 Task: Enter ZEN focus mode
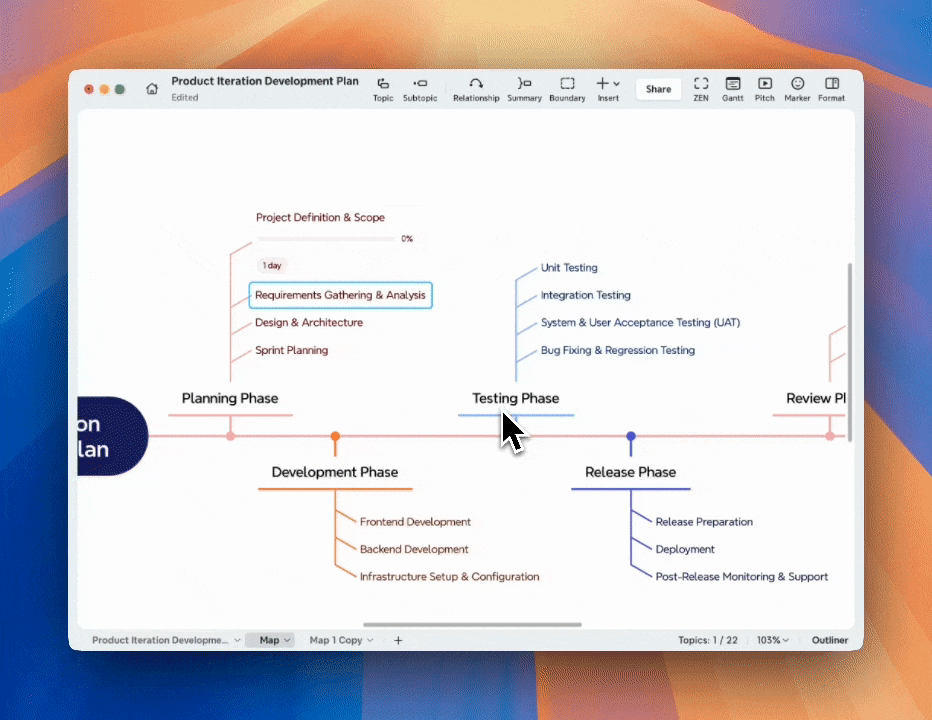coord(701,89)
